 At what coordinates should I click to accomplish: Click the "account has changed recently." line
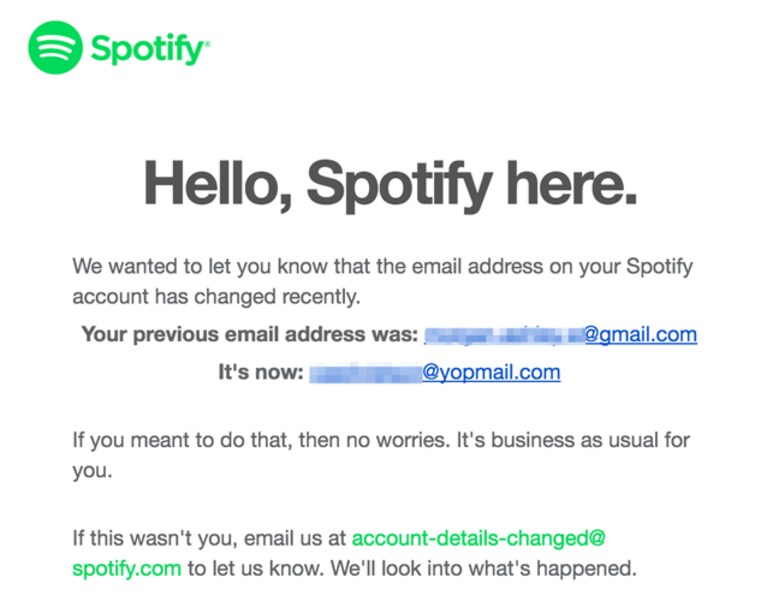click(x=216, y=297)
